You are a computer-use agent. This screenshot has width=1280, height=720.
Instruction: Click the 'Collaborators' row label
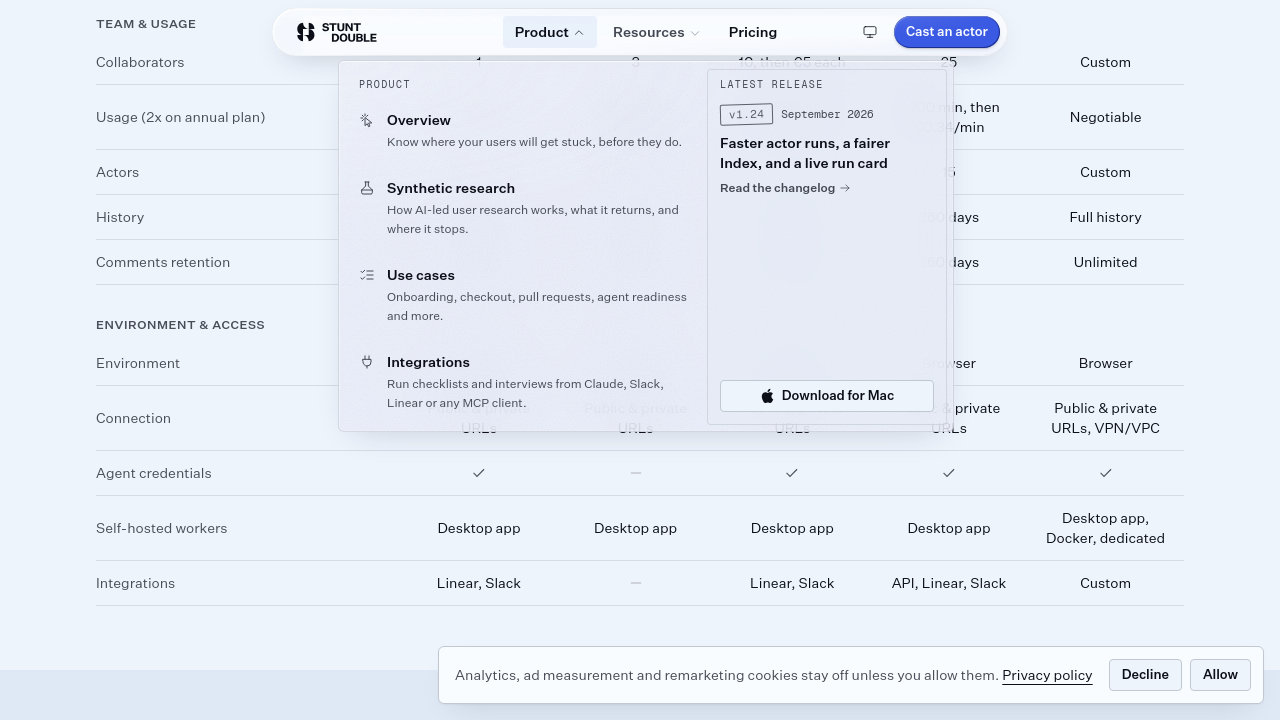140,62
